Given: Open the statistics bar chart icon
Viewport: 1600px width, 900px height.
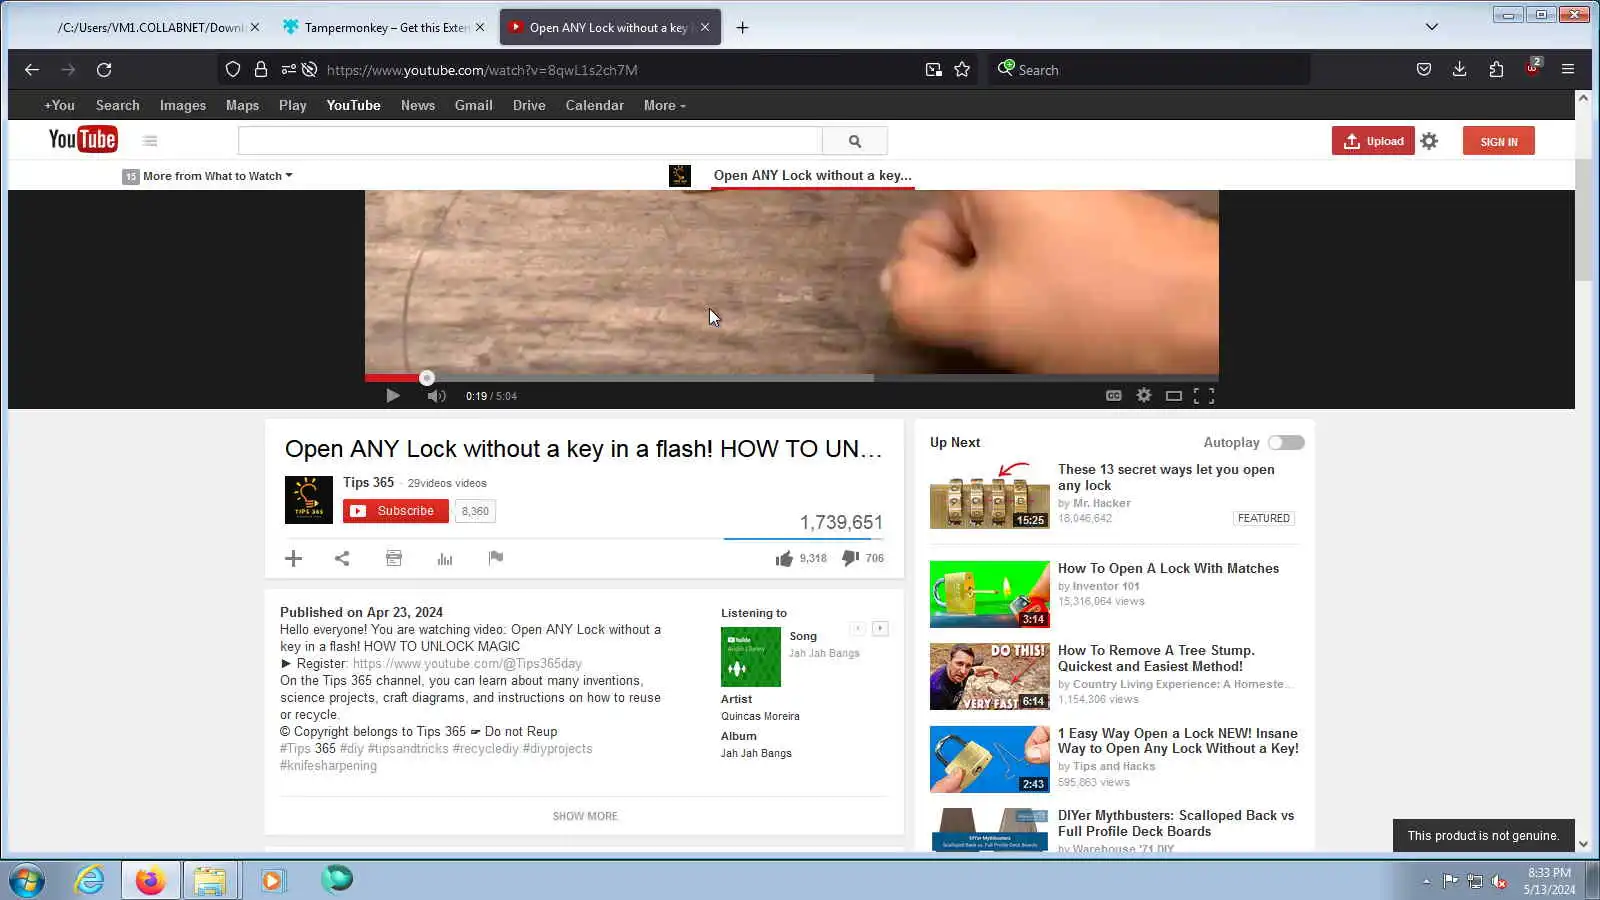Looking at the screenshot, I should [x=445, y=559].
